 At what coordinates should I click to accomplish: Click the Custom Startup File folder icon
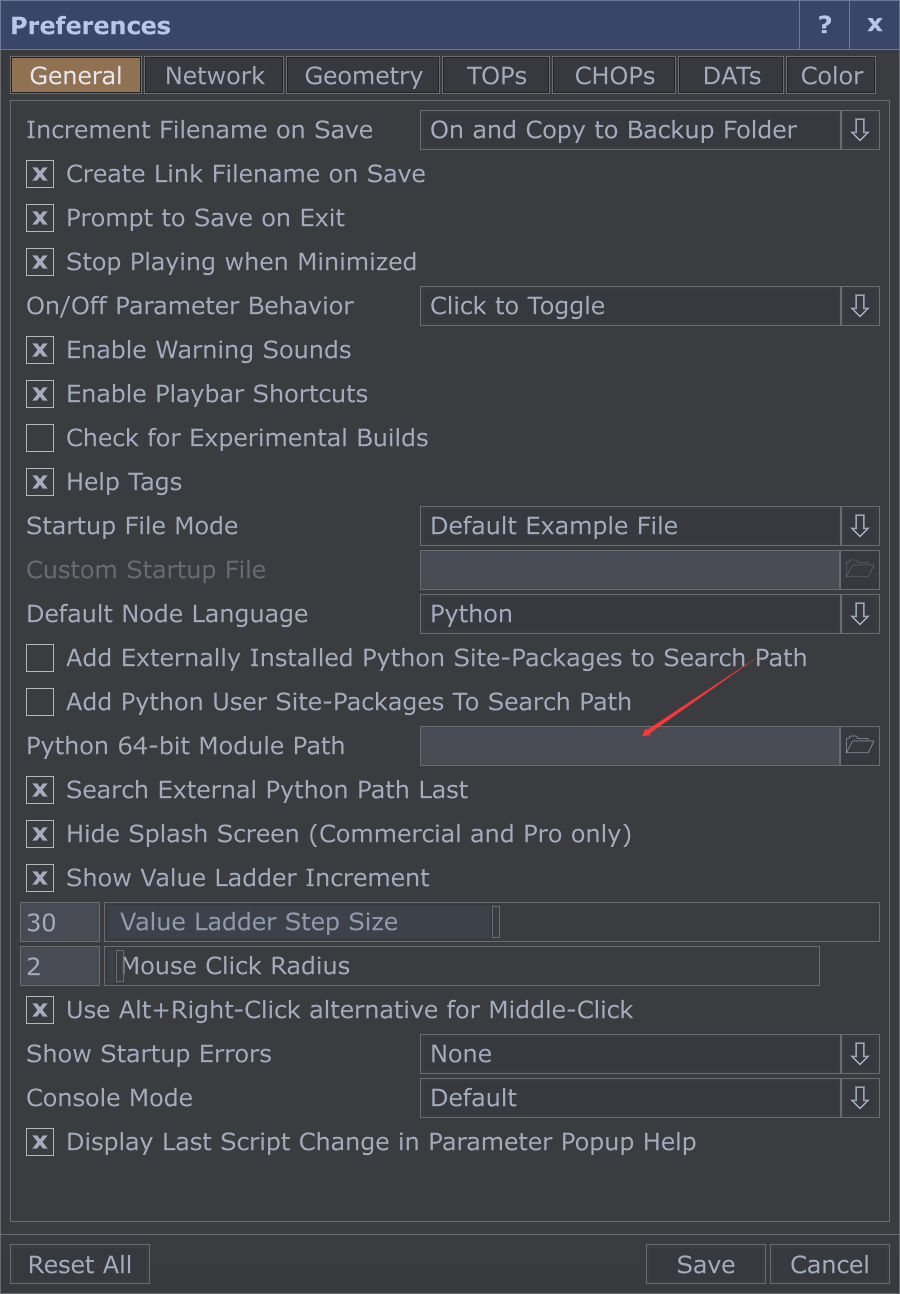(x=860, y=570)
